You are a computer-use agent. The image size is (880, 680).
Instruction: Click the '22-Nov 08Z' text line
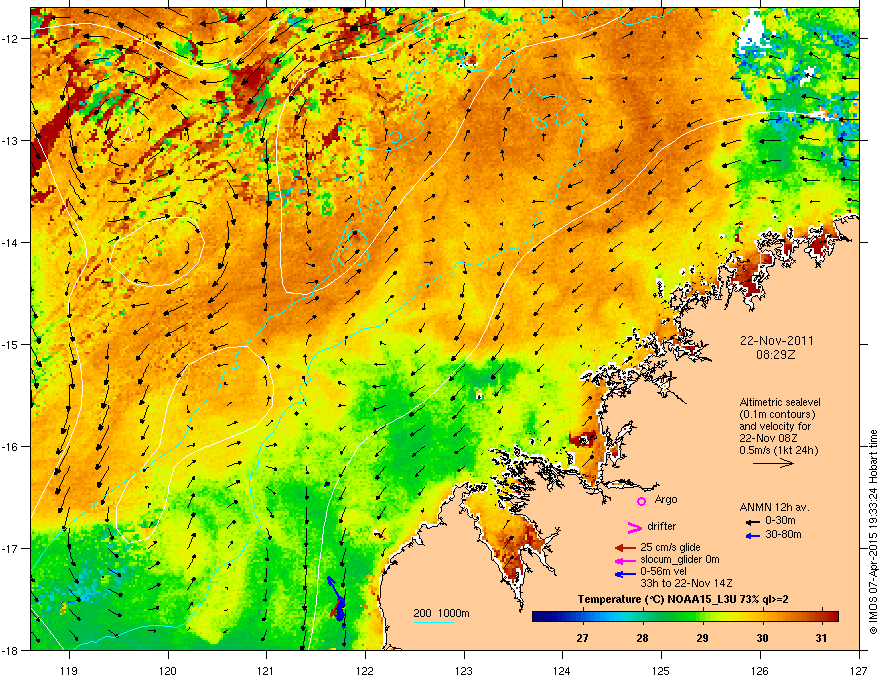coord(768,438)
